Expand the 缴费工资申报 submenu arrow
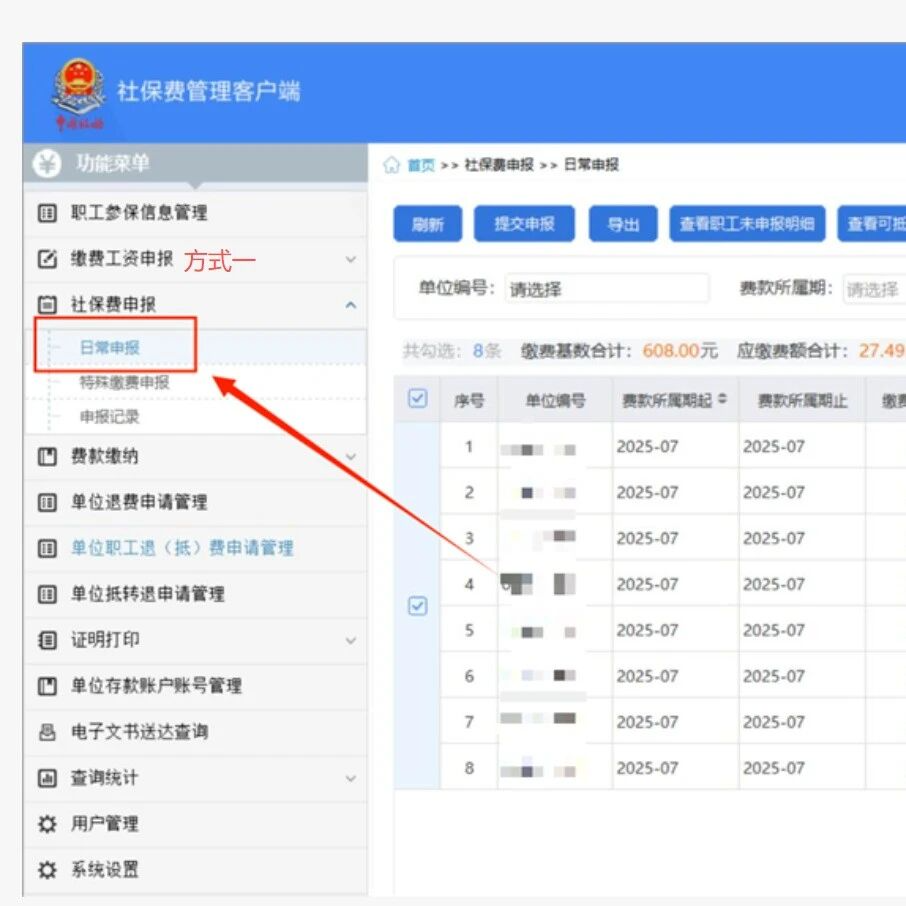 (x=350, y=260)
